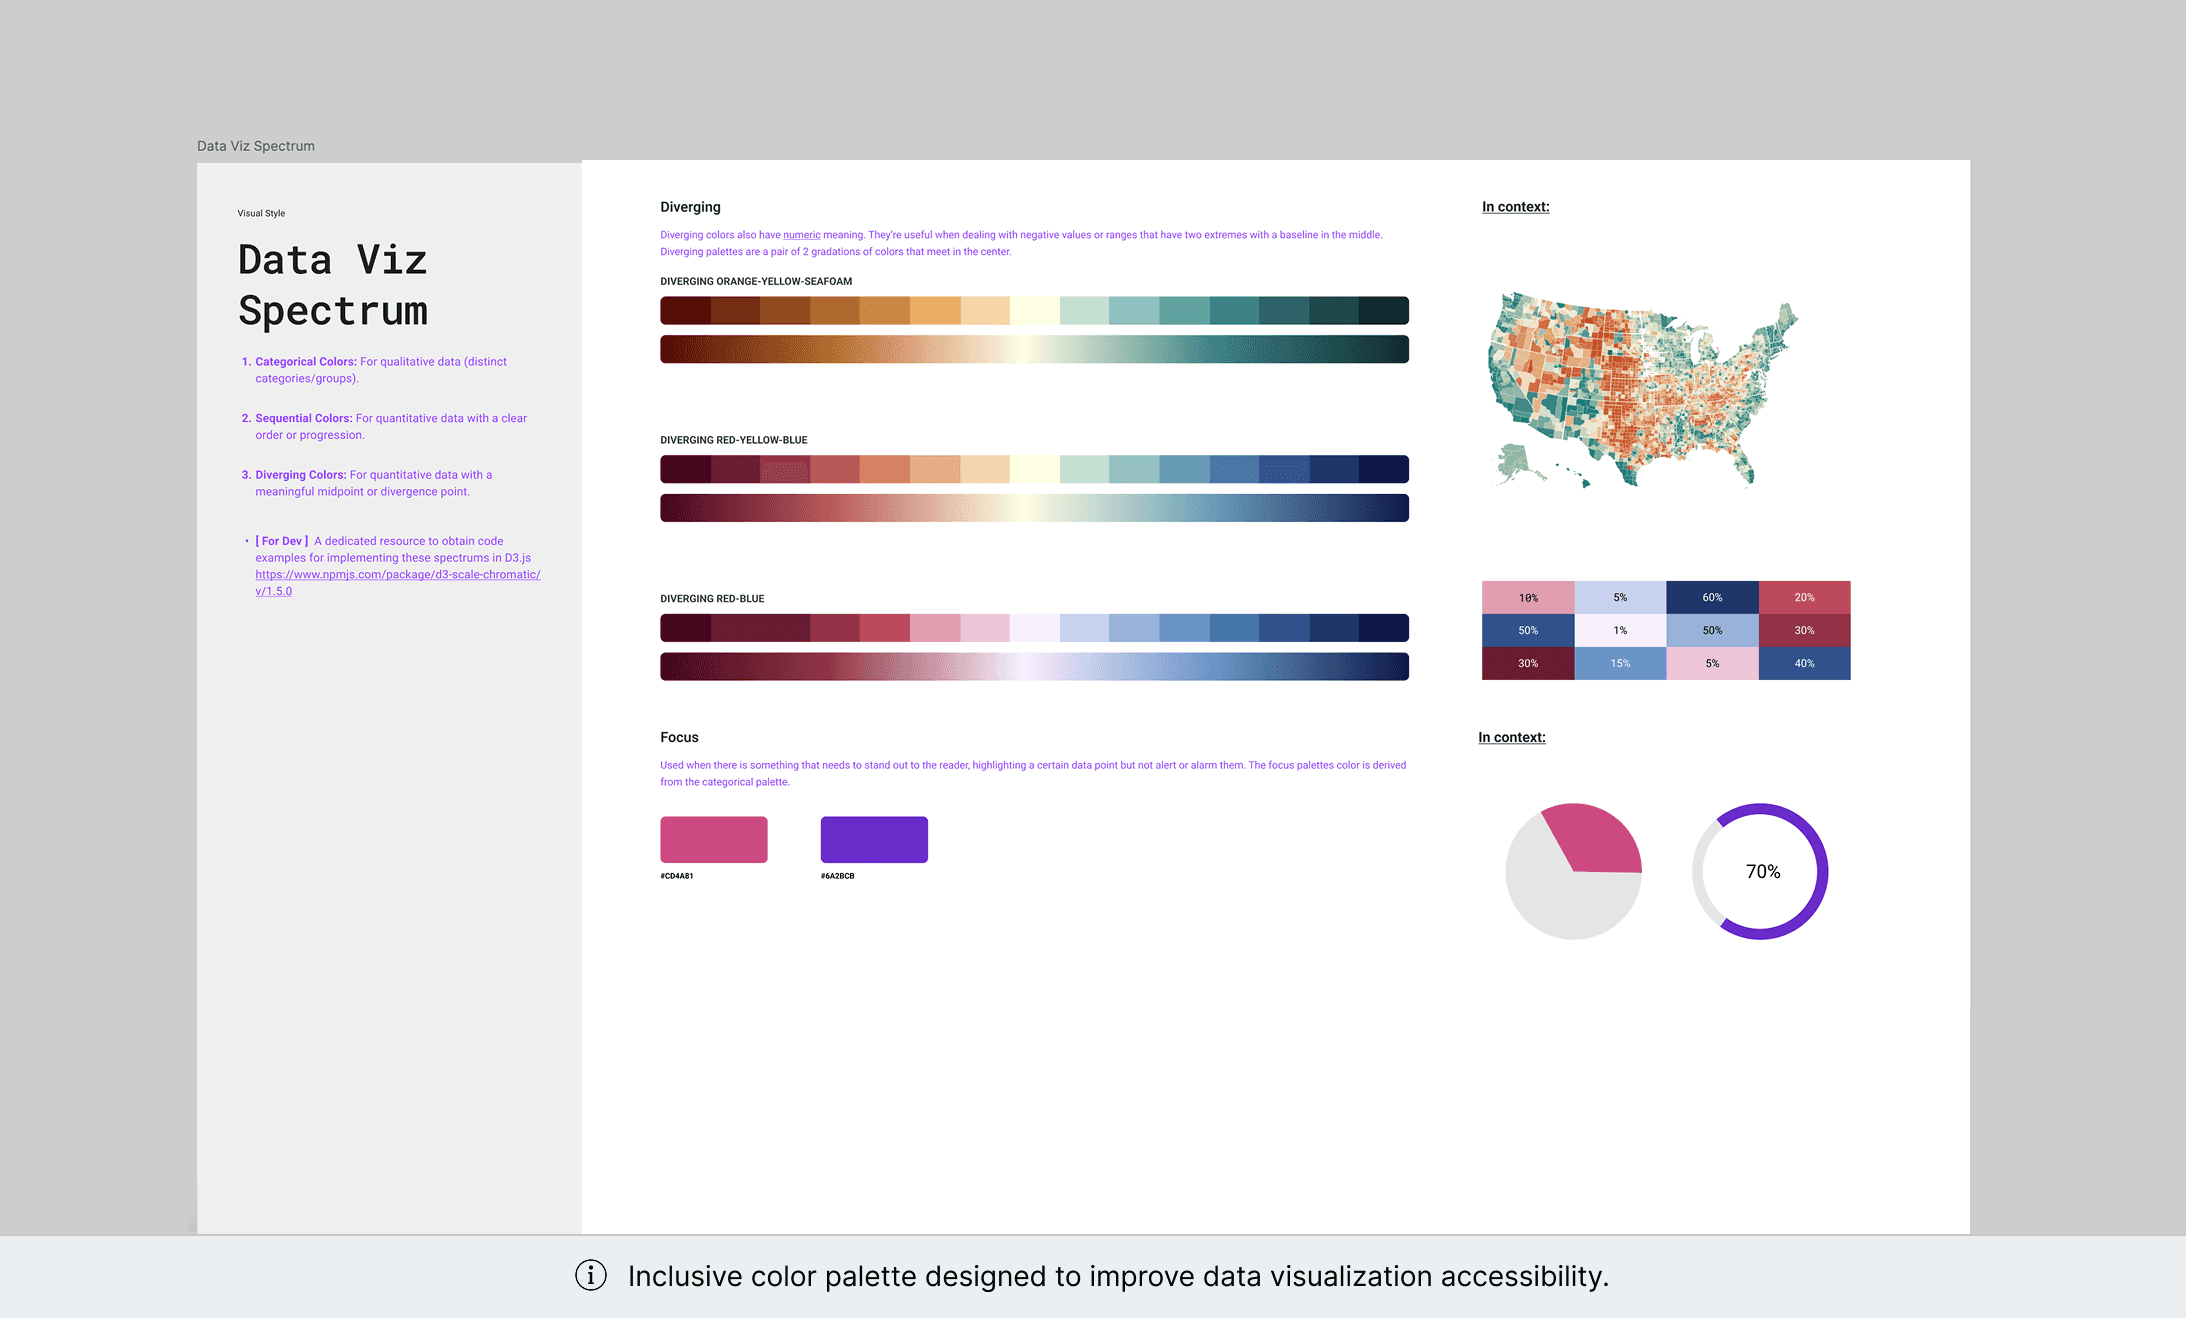This screenshot has width=2186, height=1318.
Task: Select the 'Diverging' section heading
Action: click(690, 207)
